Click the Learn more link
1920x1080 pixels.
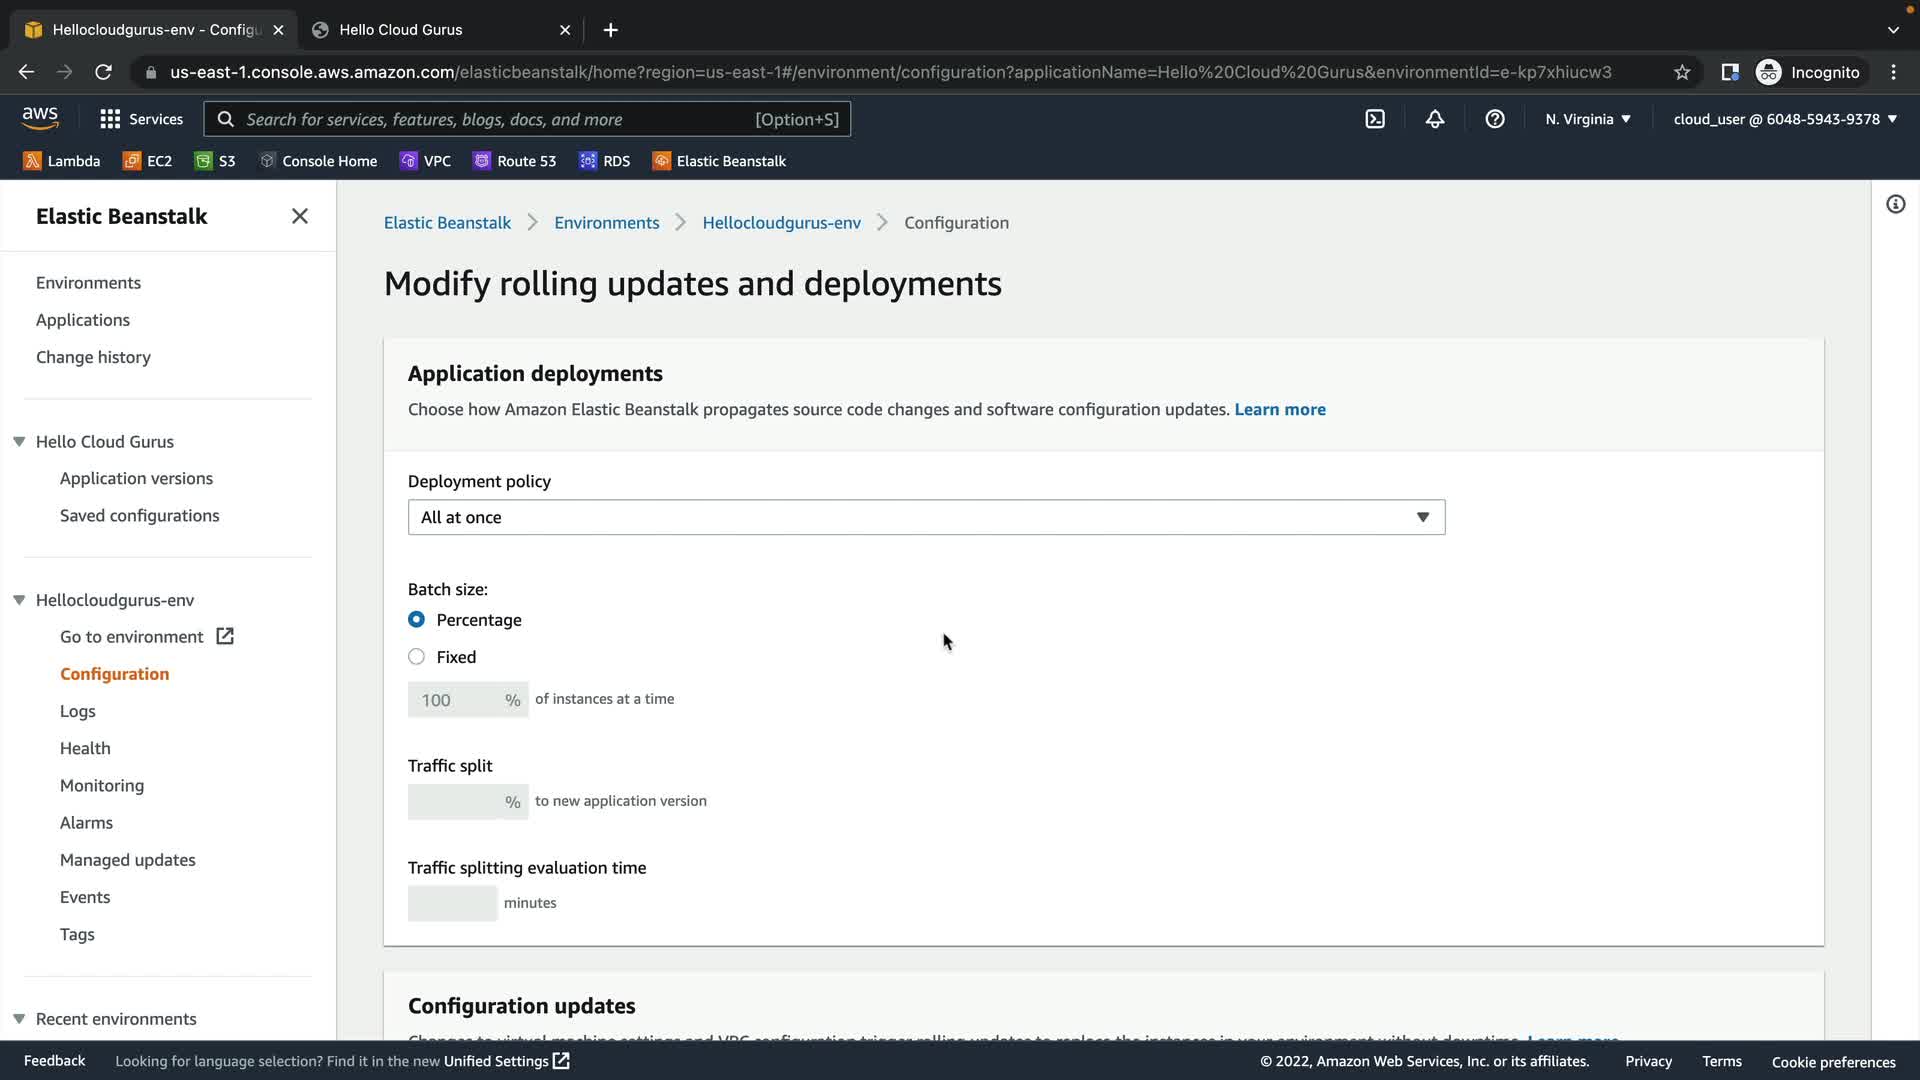pos(1279,409)
